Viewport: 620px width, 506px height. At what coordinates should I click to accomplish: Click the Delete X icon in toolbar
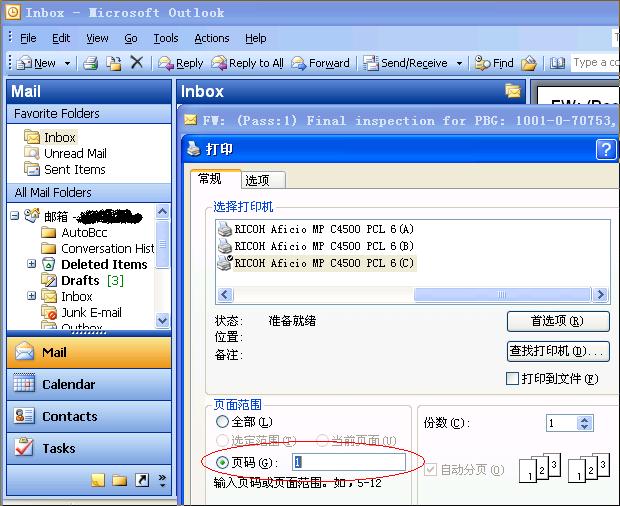(x=137, y=62)
